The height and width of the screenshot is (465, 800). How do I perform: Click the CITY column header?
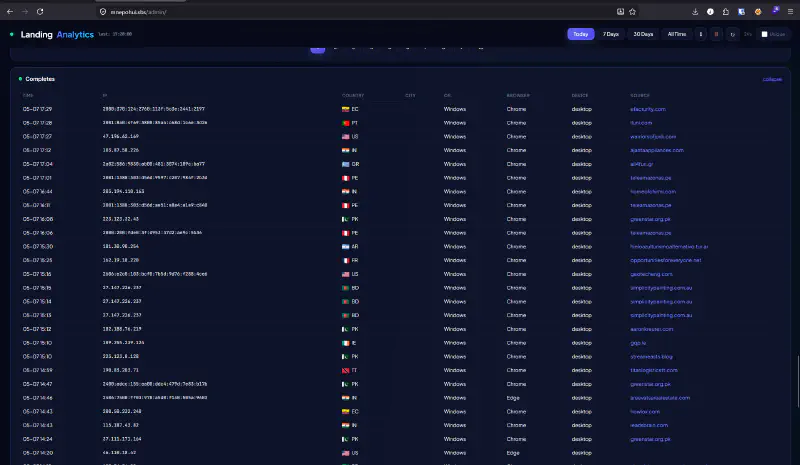(410, 95)
